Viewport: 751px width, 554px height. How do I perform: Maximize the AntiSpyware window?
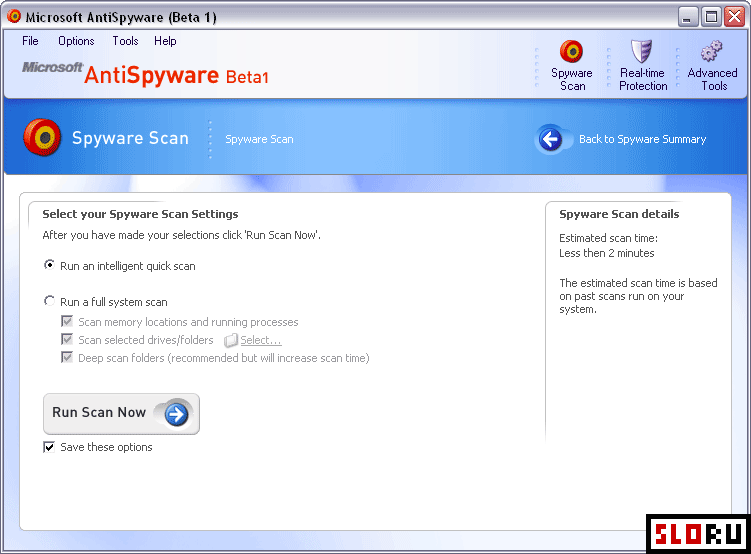point(711,17)
